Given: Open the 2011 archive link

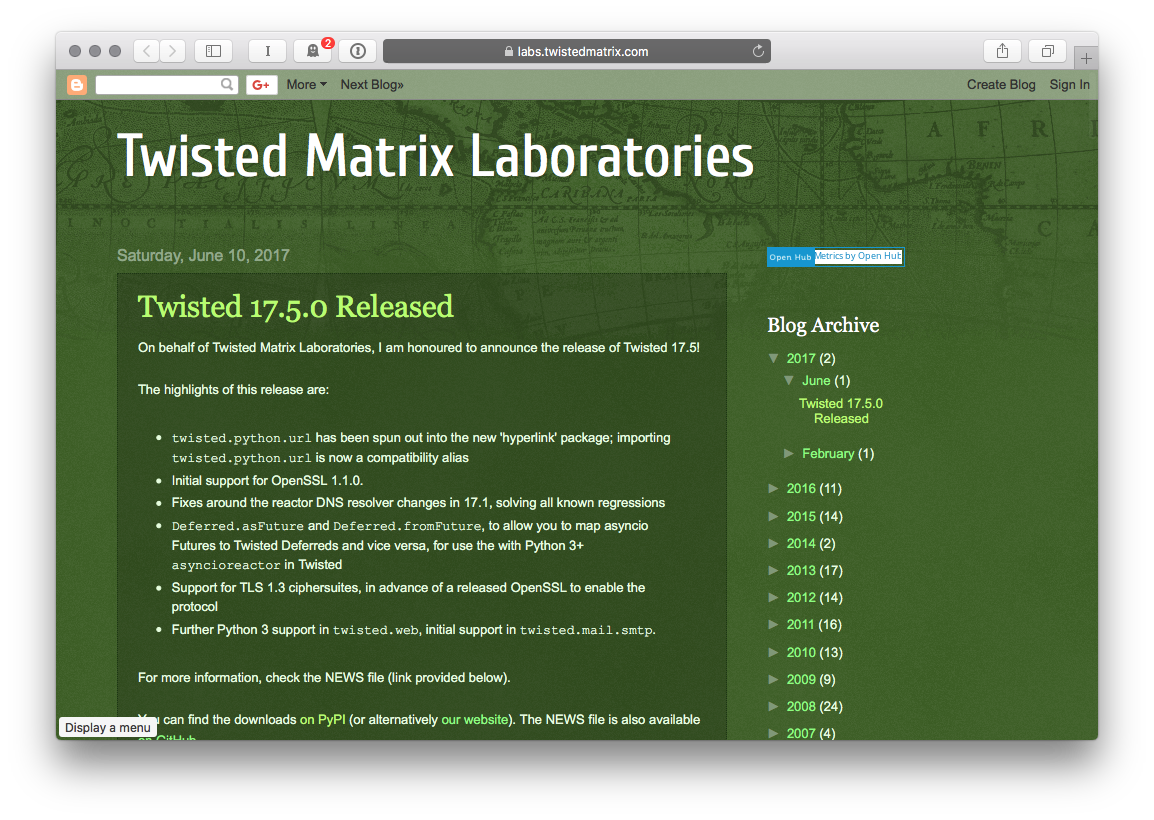Looking at the screenshot, I should (801, 625).
